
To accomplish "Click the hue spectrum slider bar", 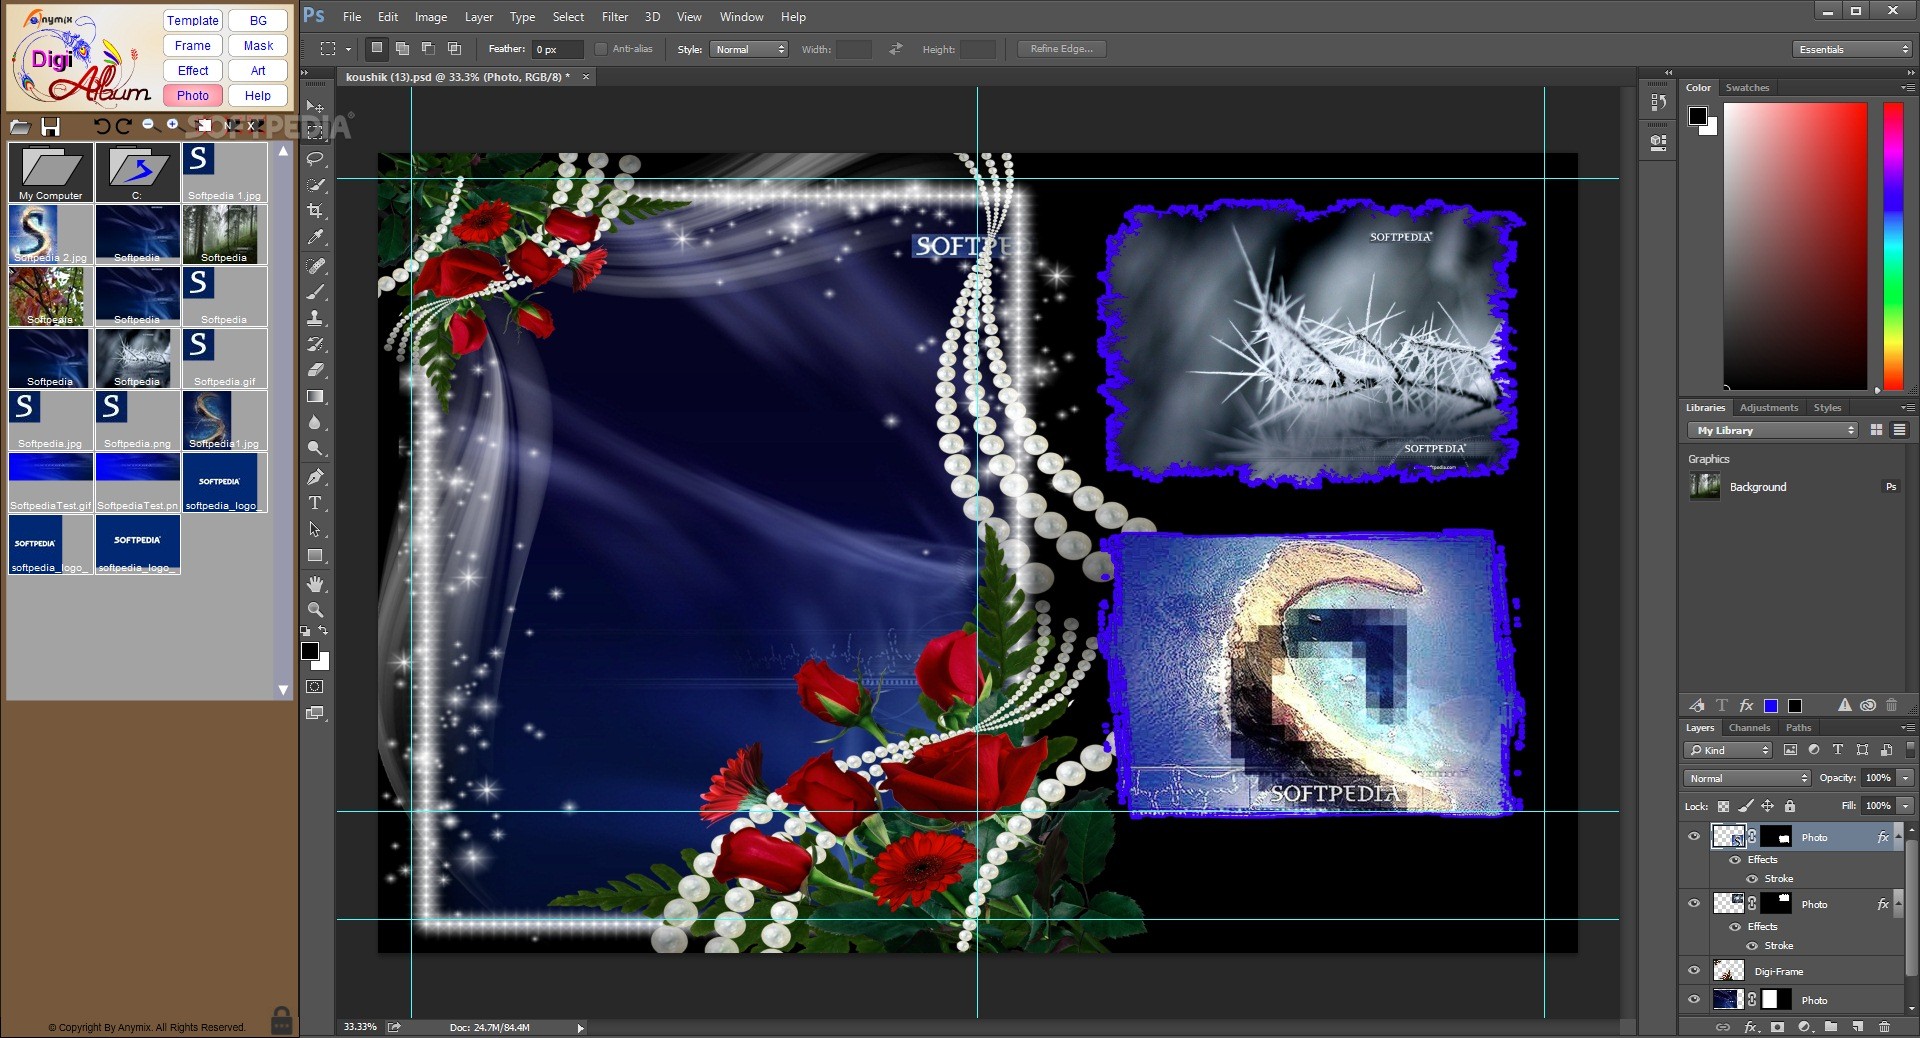I will 1893,246.
